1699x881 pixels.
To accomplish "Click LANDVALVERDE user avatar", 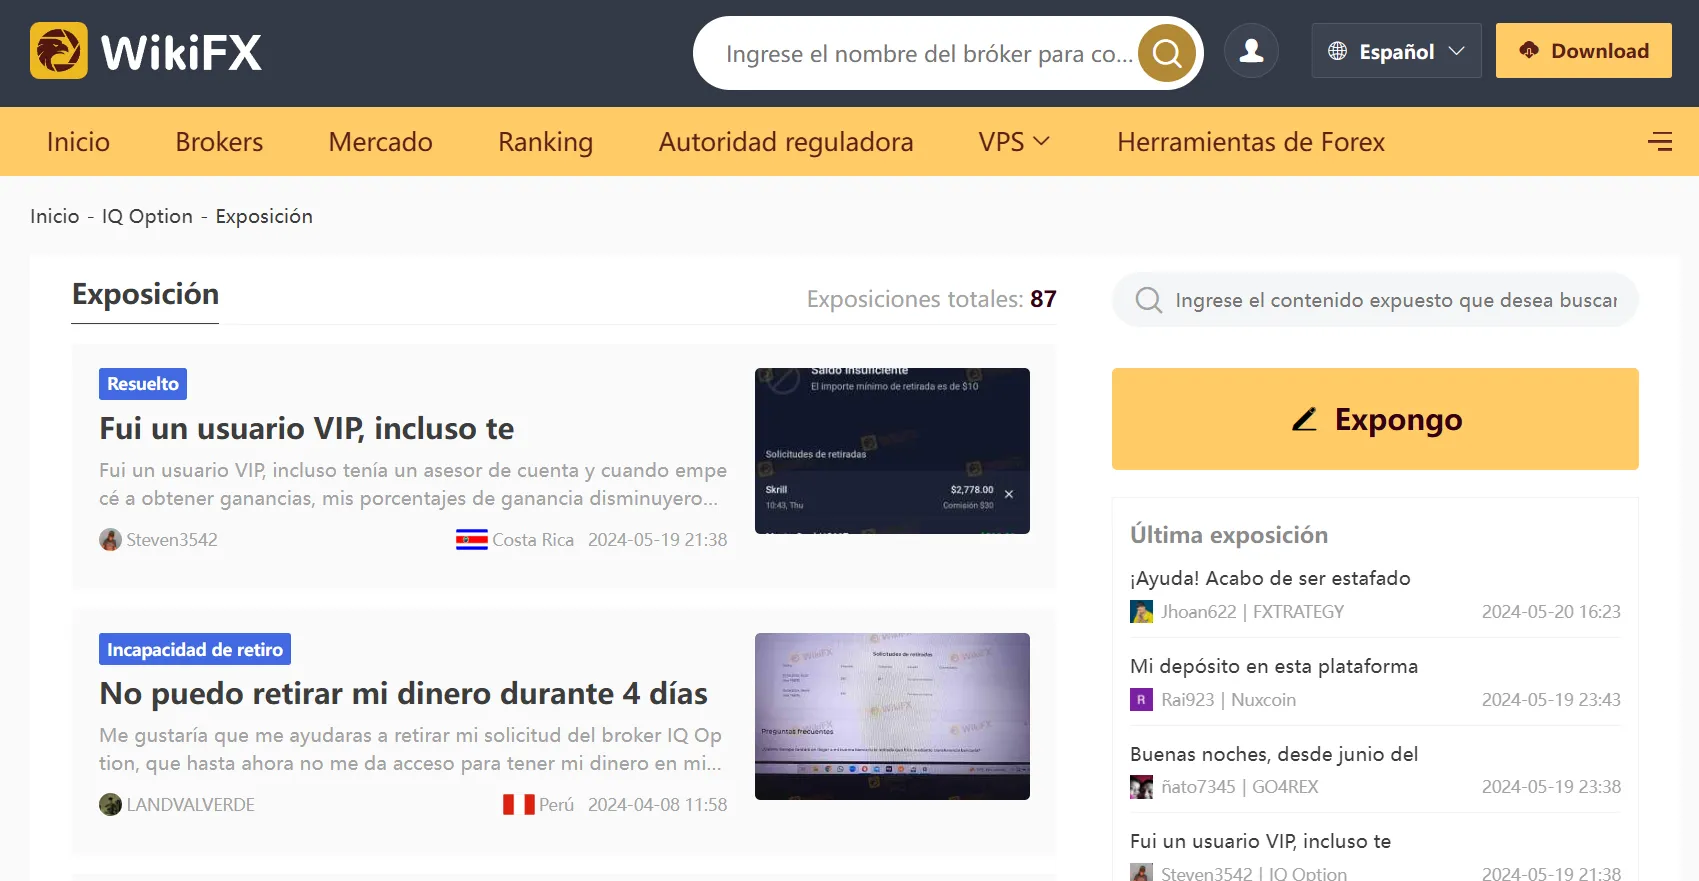I will pyautogui.click(x=110, y=805).
